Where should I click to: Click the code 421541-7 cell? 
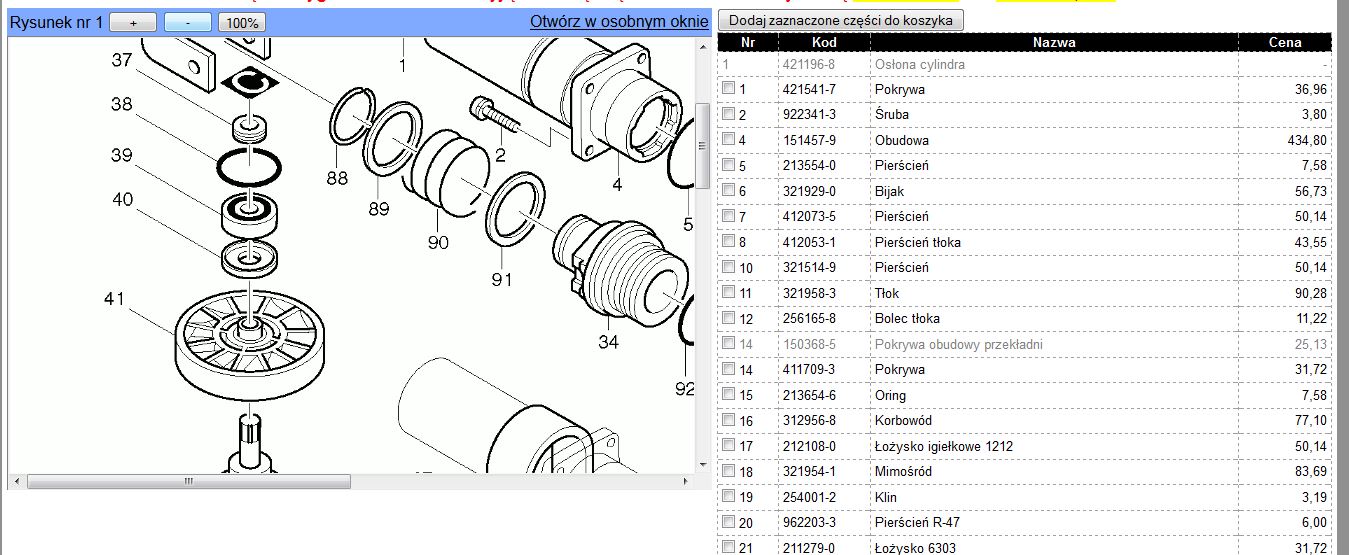pyautogui.click(x=824, y=89)
